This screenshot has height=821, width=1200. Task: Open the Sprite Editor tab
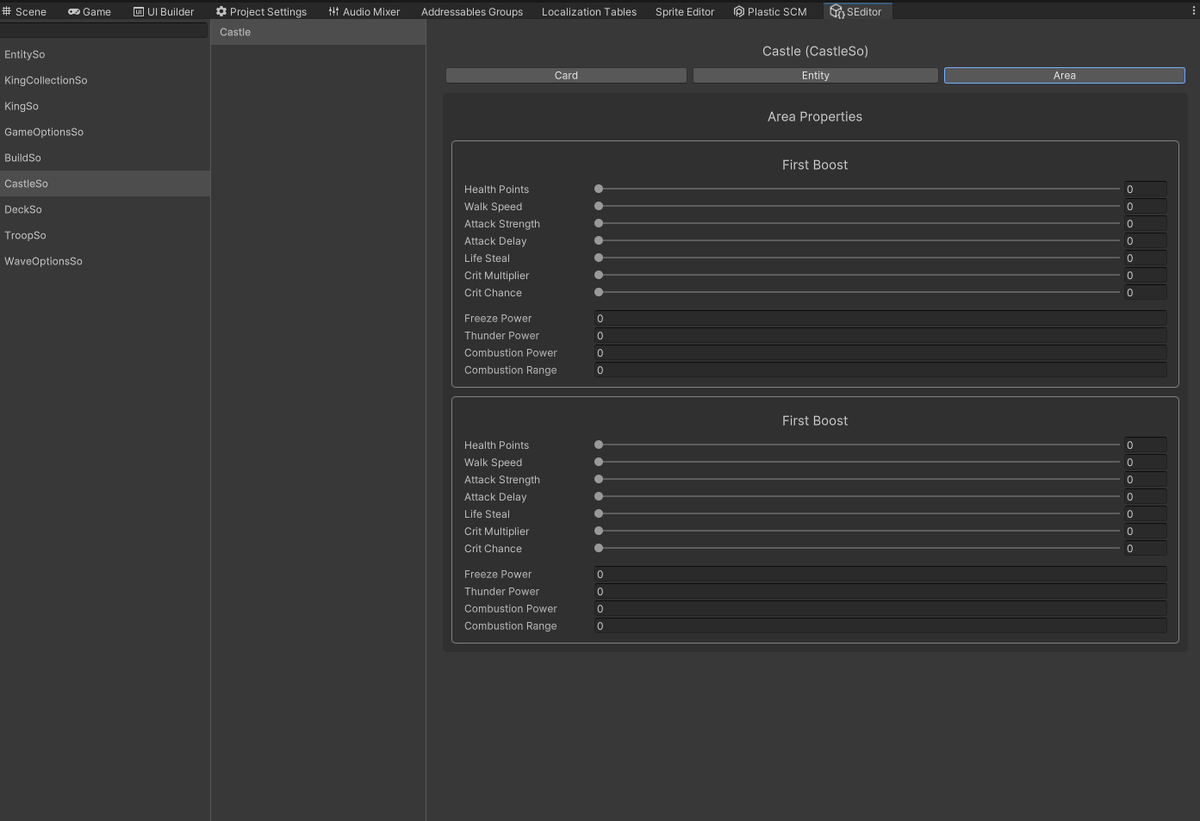click(684, 11)
